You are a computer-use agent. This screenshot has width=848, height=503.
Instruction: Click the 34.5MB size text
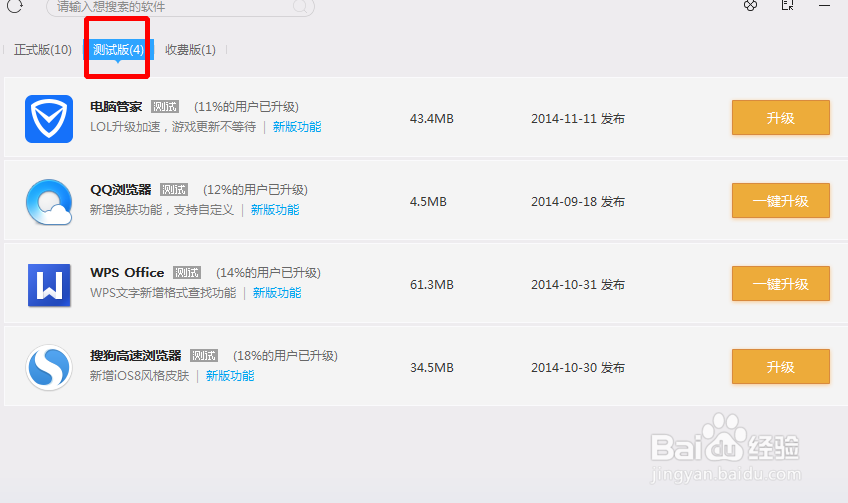point(432,368)
